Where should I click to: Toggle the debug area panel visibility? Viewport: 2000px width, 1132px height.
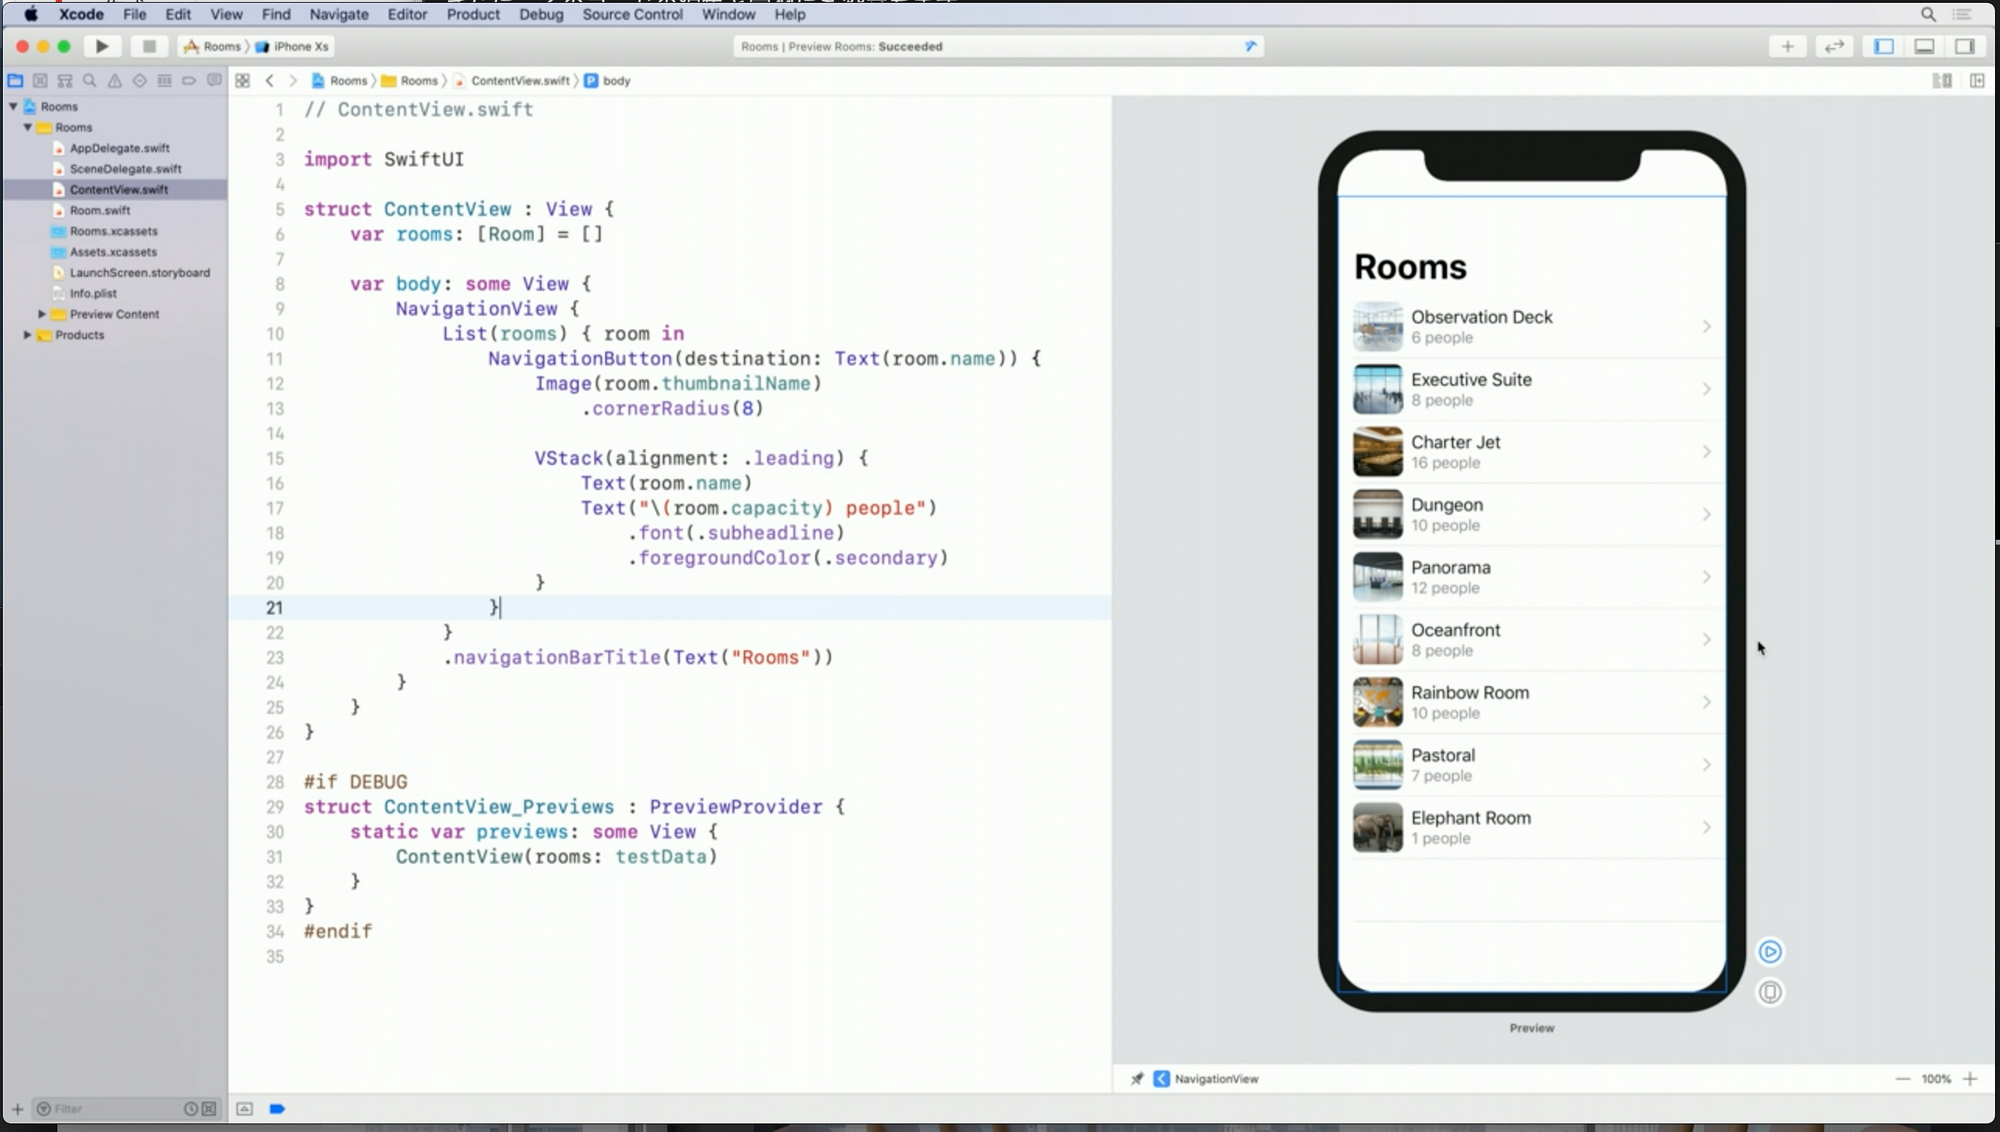(x=1924, y=46)
